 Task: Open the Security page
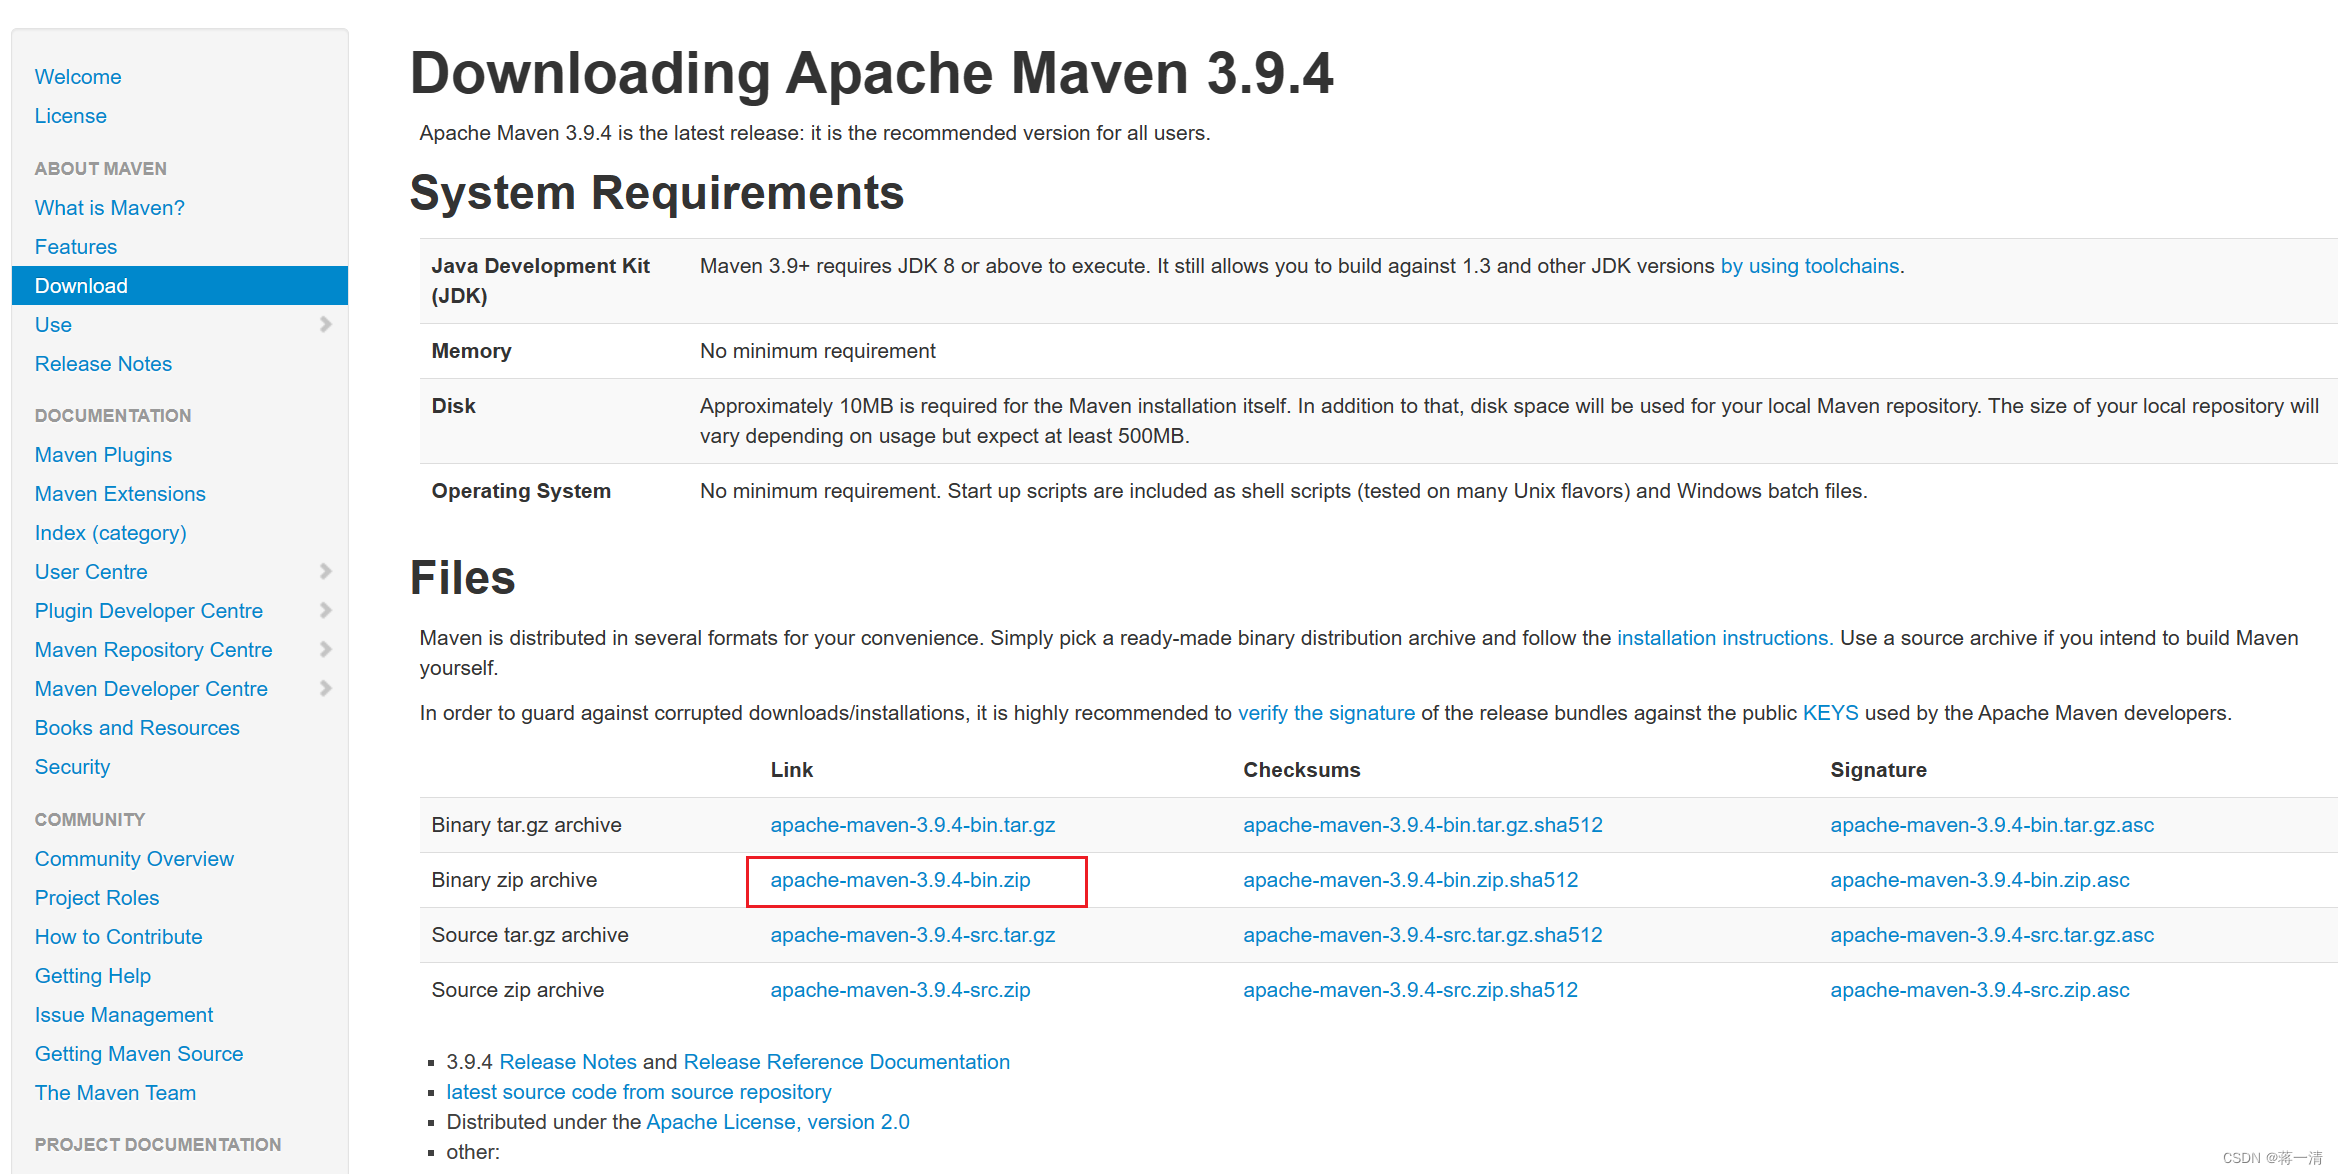[72, 767]
